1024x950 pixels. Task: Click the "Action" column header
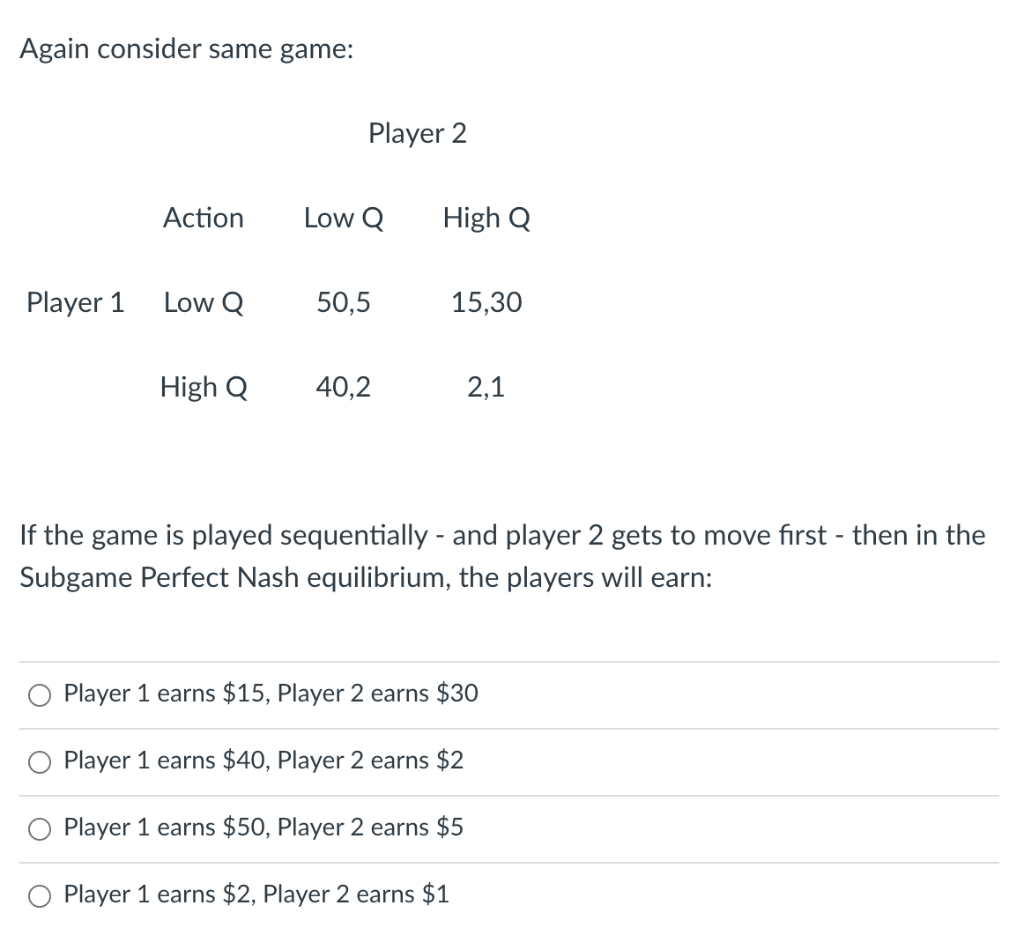203,217
